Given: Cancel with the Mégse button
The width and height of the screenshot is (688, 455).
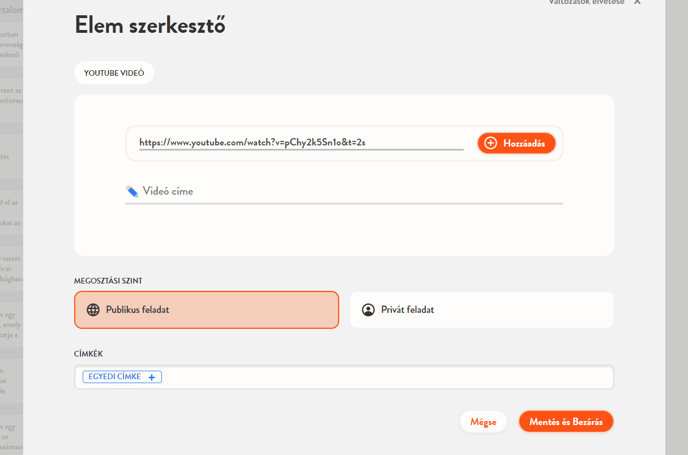Looking at the screenshot, I should (x=483, y=422).
